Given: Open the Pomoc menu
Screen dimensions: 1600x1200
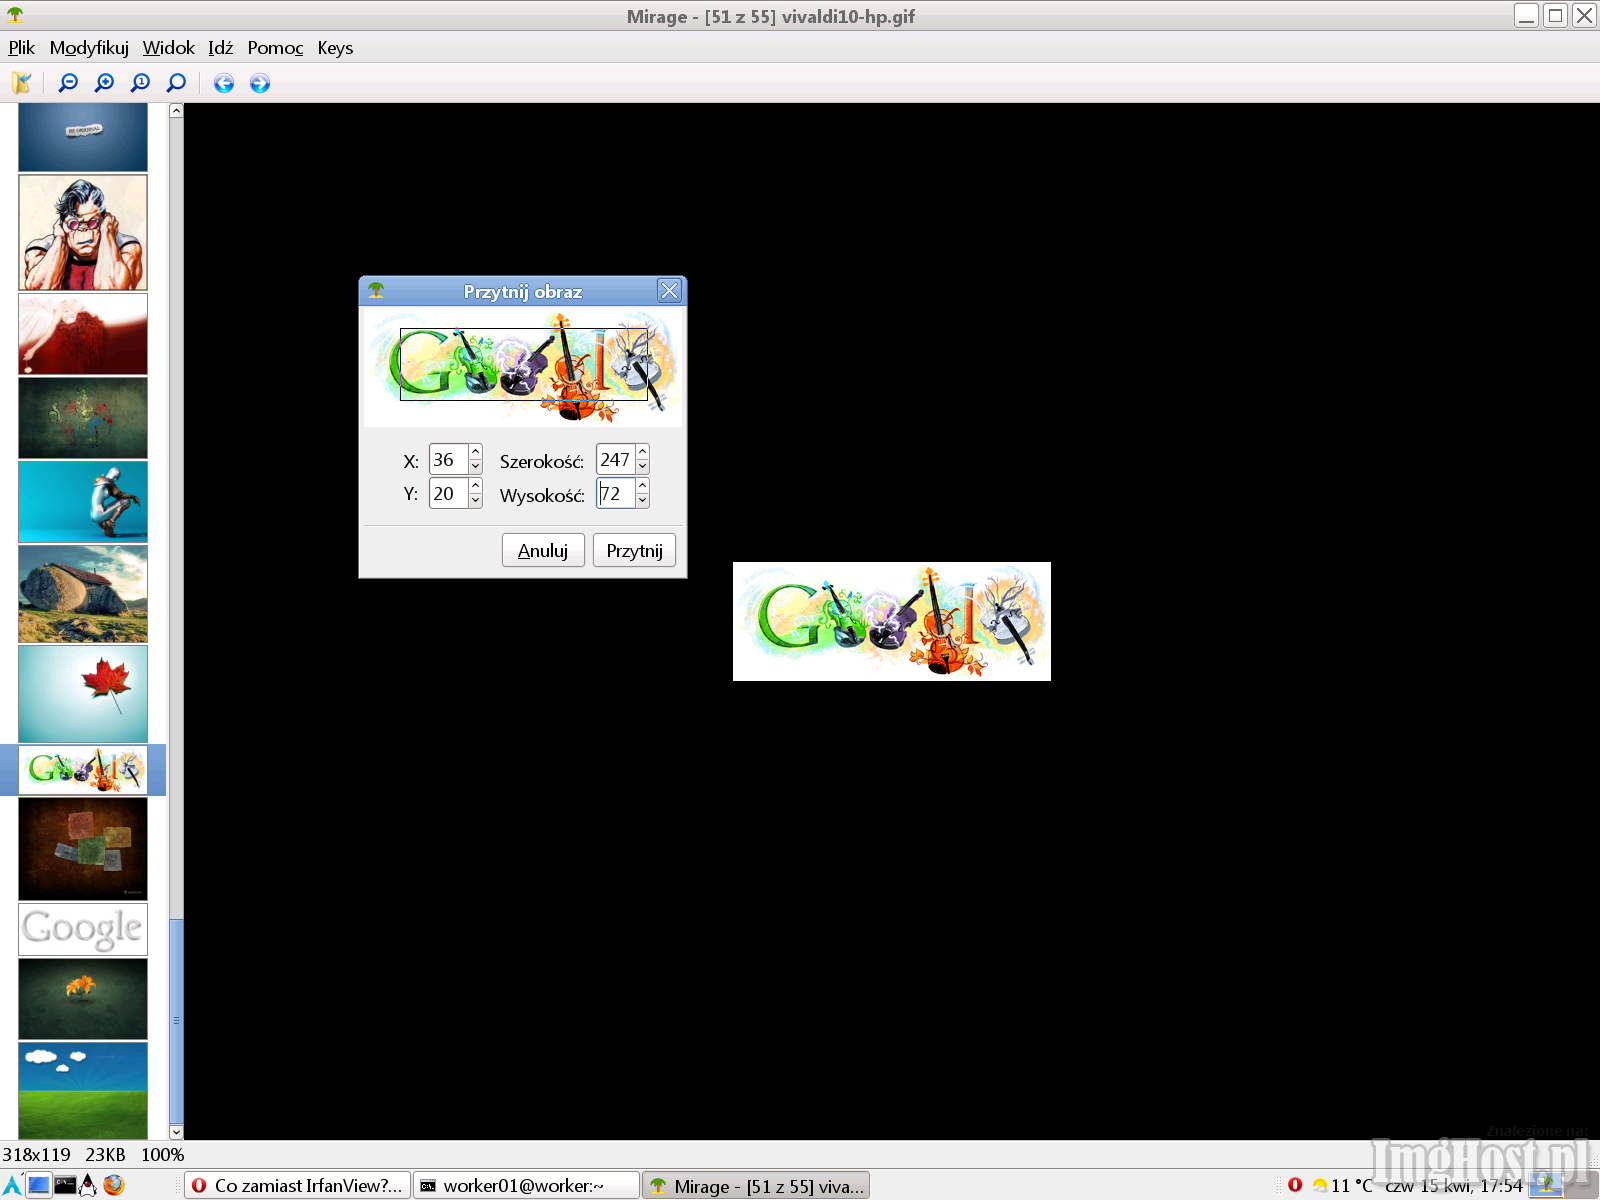Looking at the screenshot, I should (x=275, y=48).
